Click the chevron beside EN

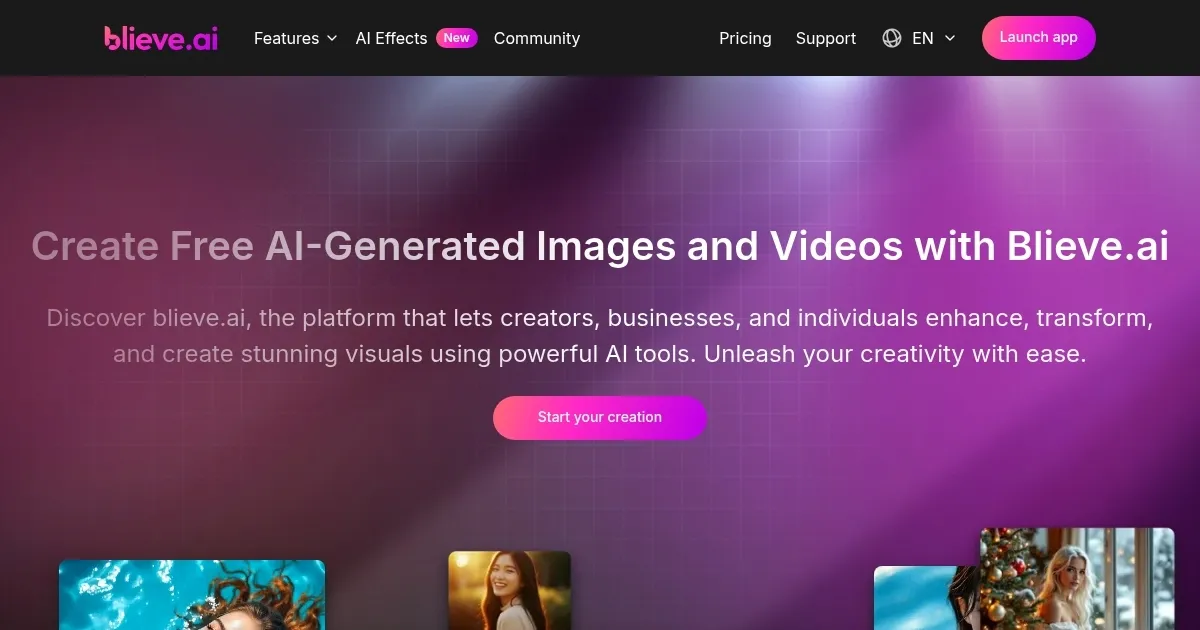(x=949, y=39)
